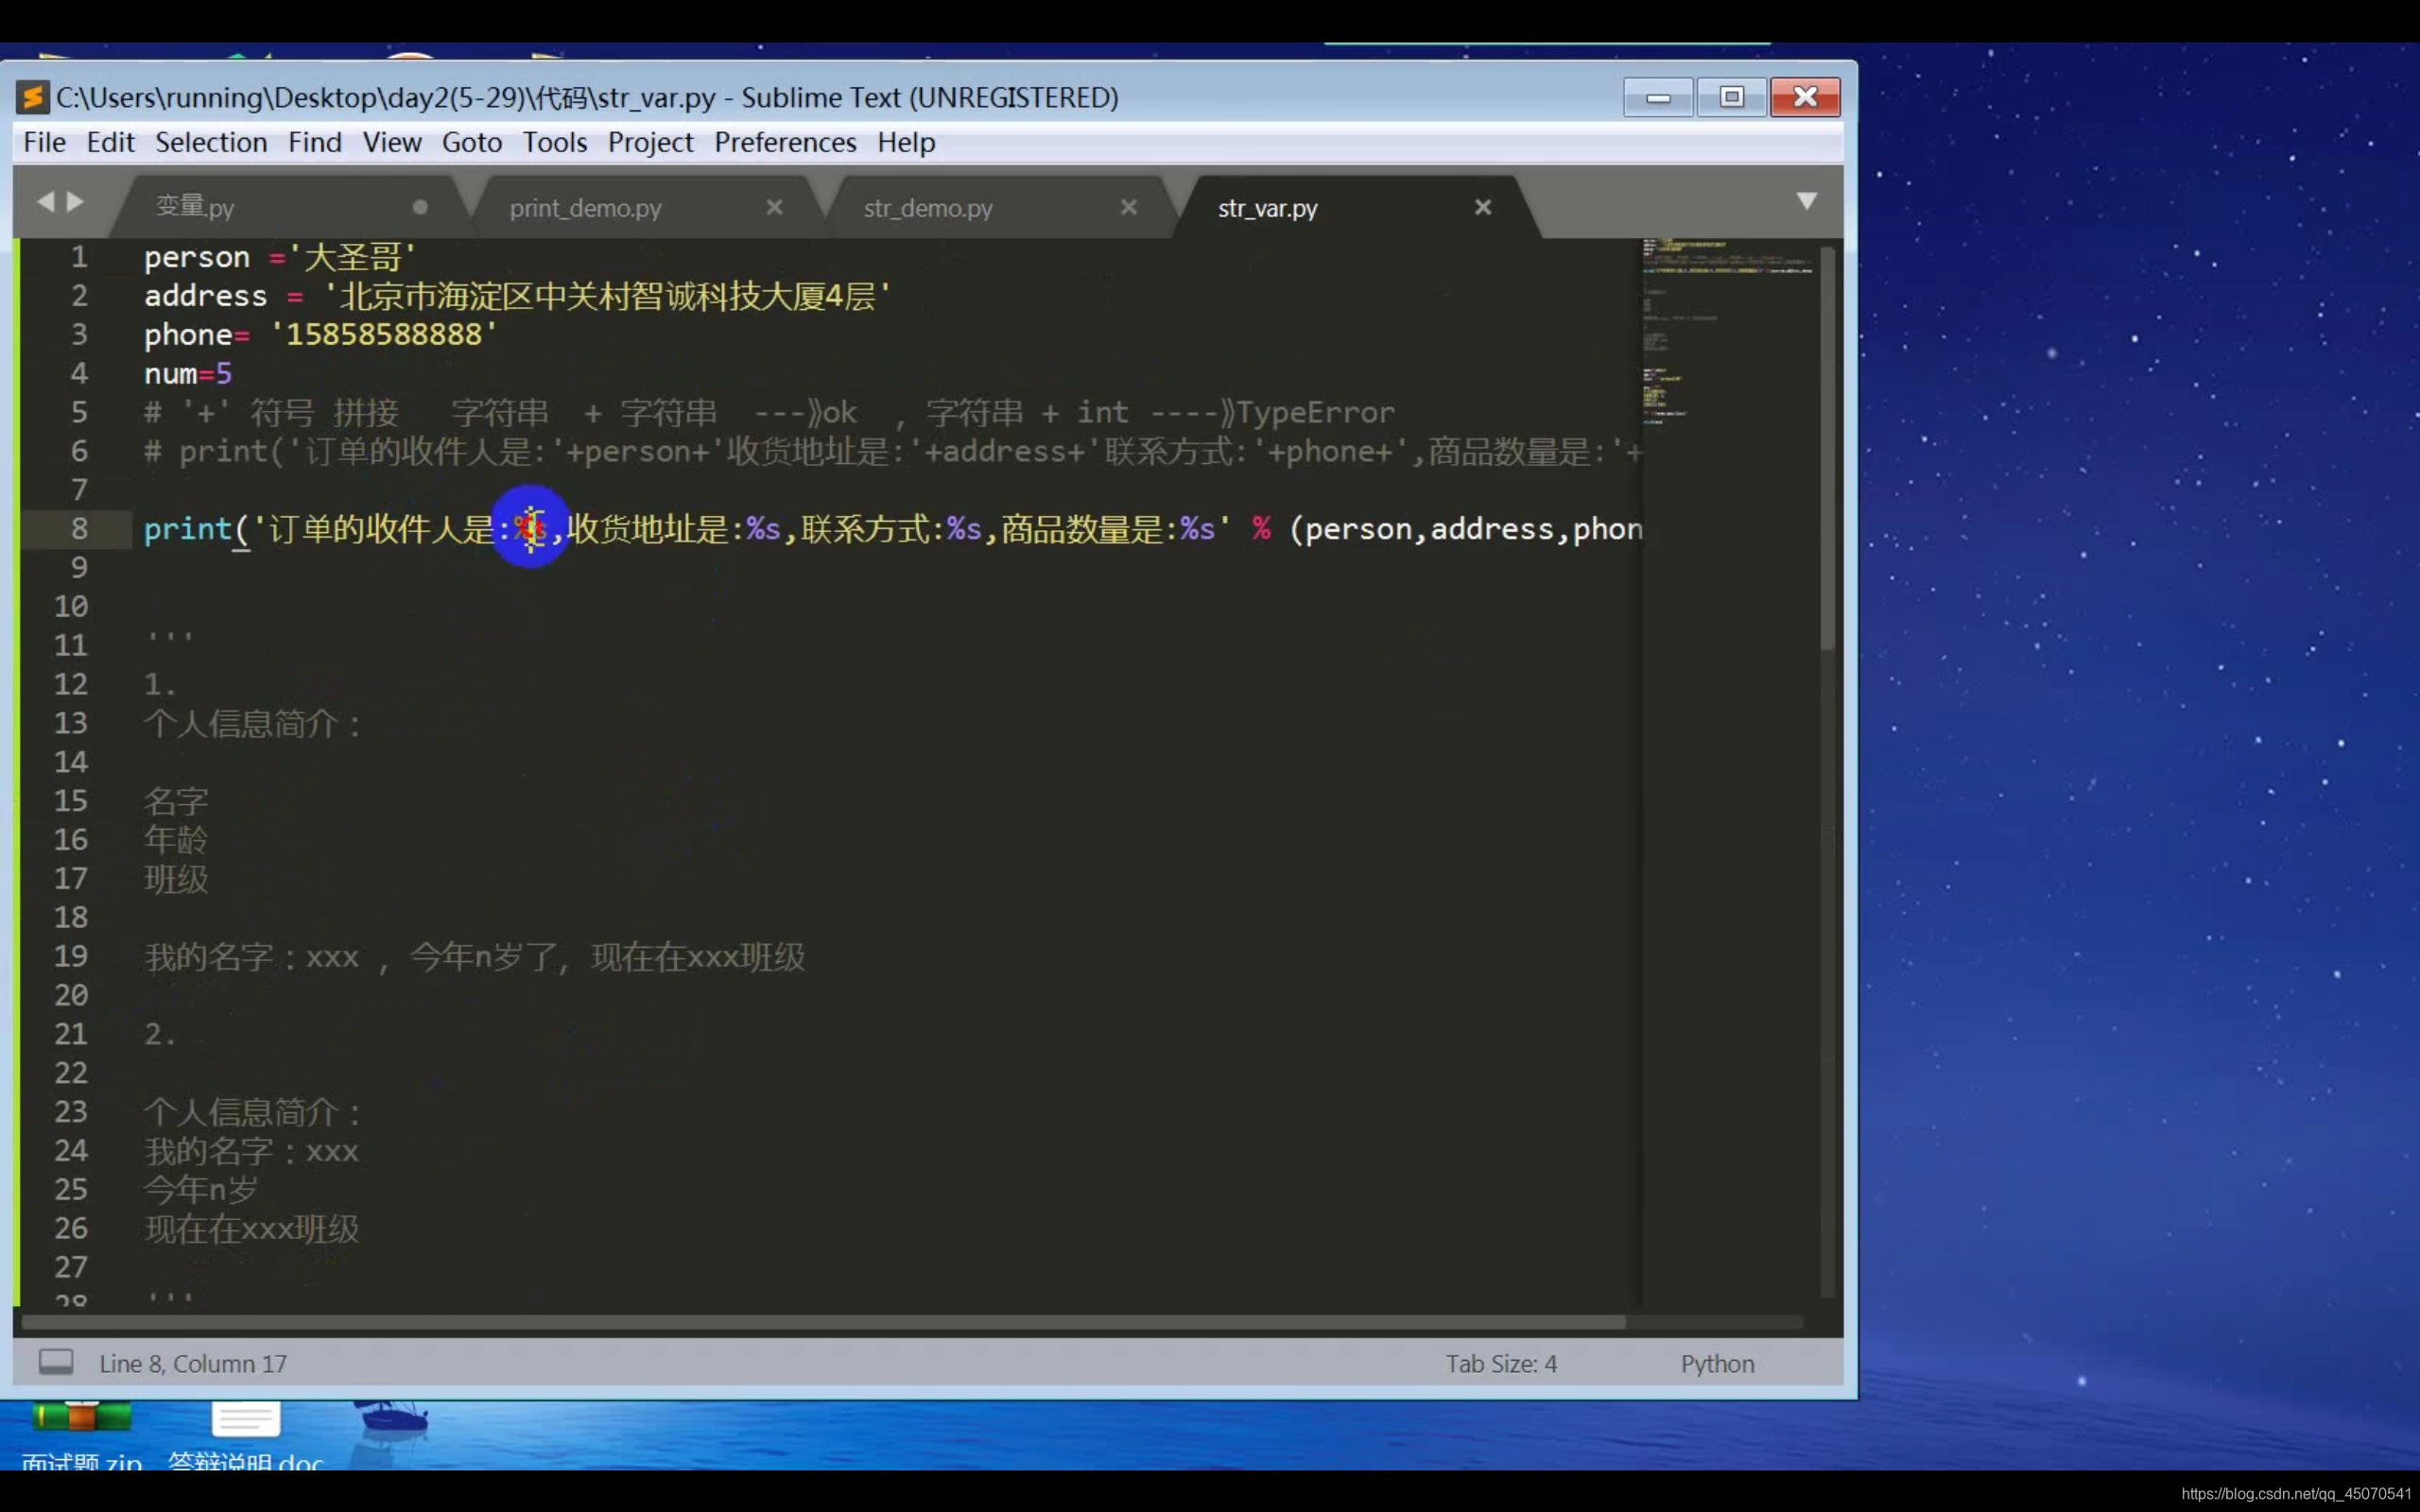Open the Tools menu
Image resolution: width=2420 pixels, height=1512 pixels.
(x=554, y=142)
